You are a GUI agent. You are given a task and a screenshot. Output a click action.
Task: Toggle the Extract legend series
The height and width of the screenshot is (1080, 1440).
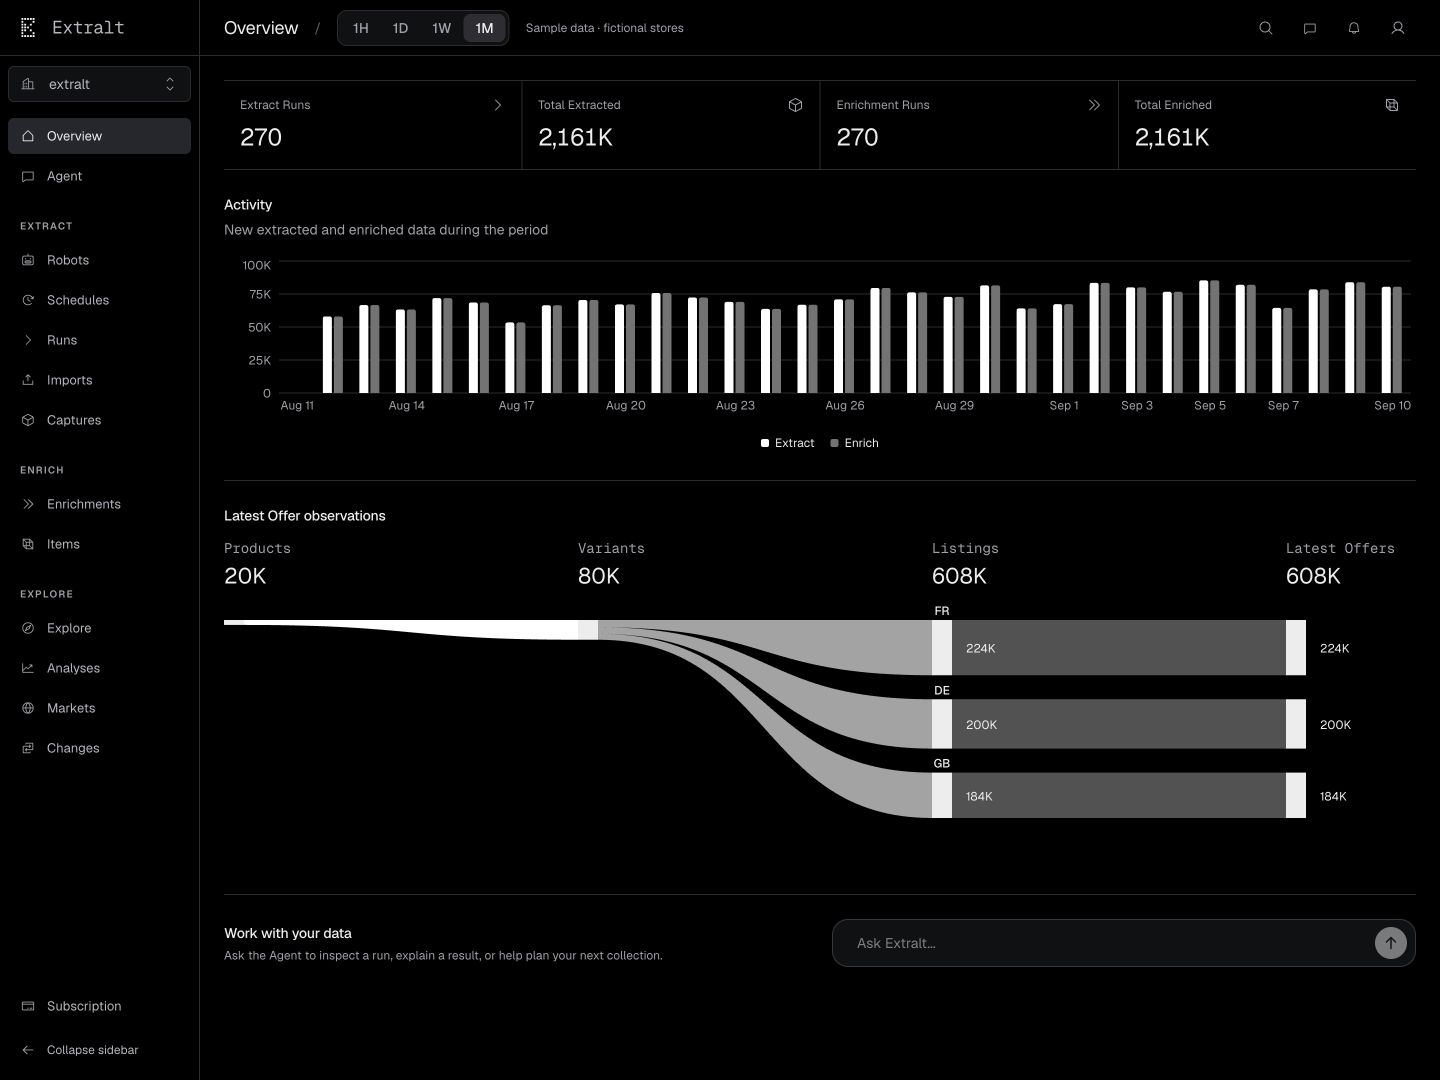click(788, 443)
